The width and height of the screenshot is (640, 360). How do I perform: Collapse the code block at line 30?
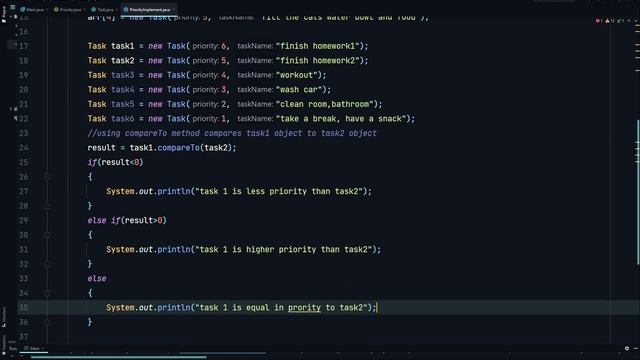pos(47,235)
